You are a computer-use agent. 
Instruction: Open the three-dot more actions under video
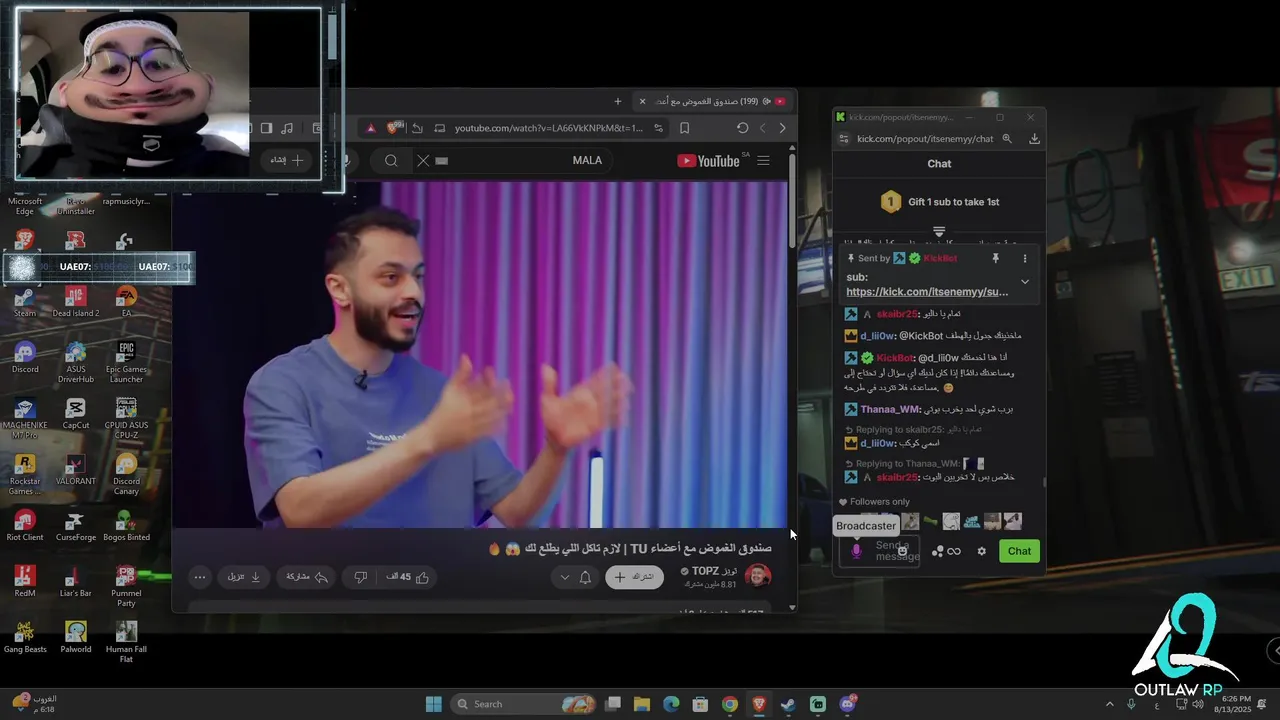click(x=200, y=577)
